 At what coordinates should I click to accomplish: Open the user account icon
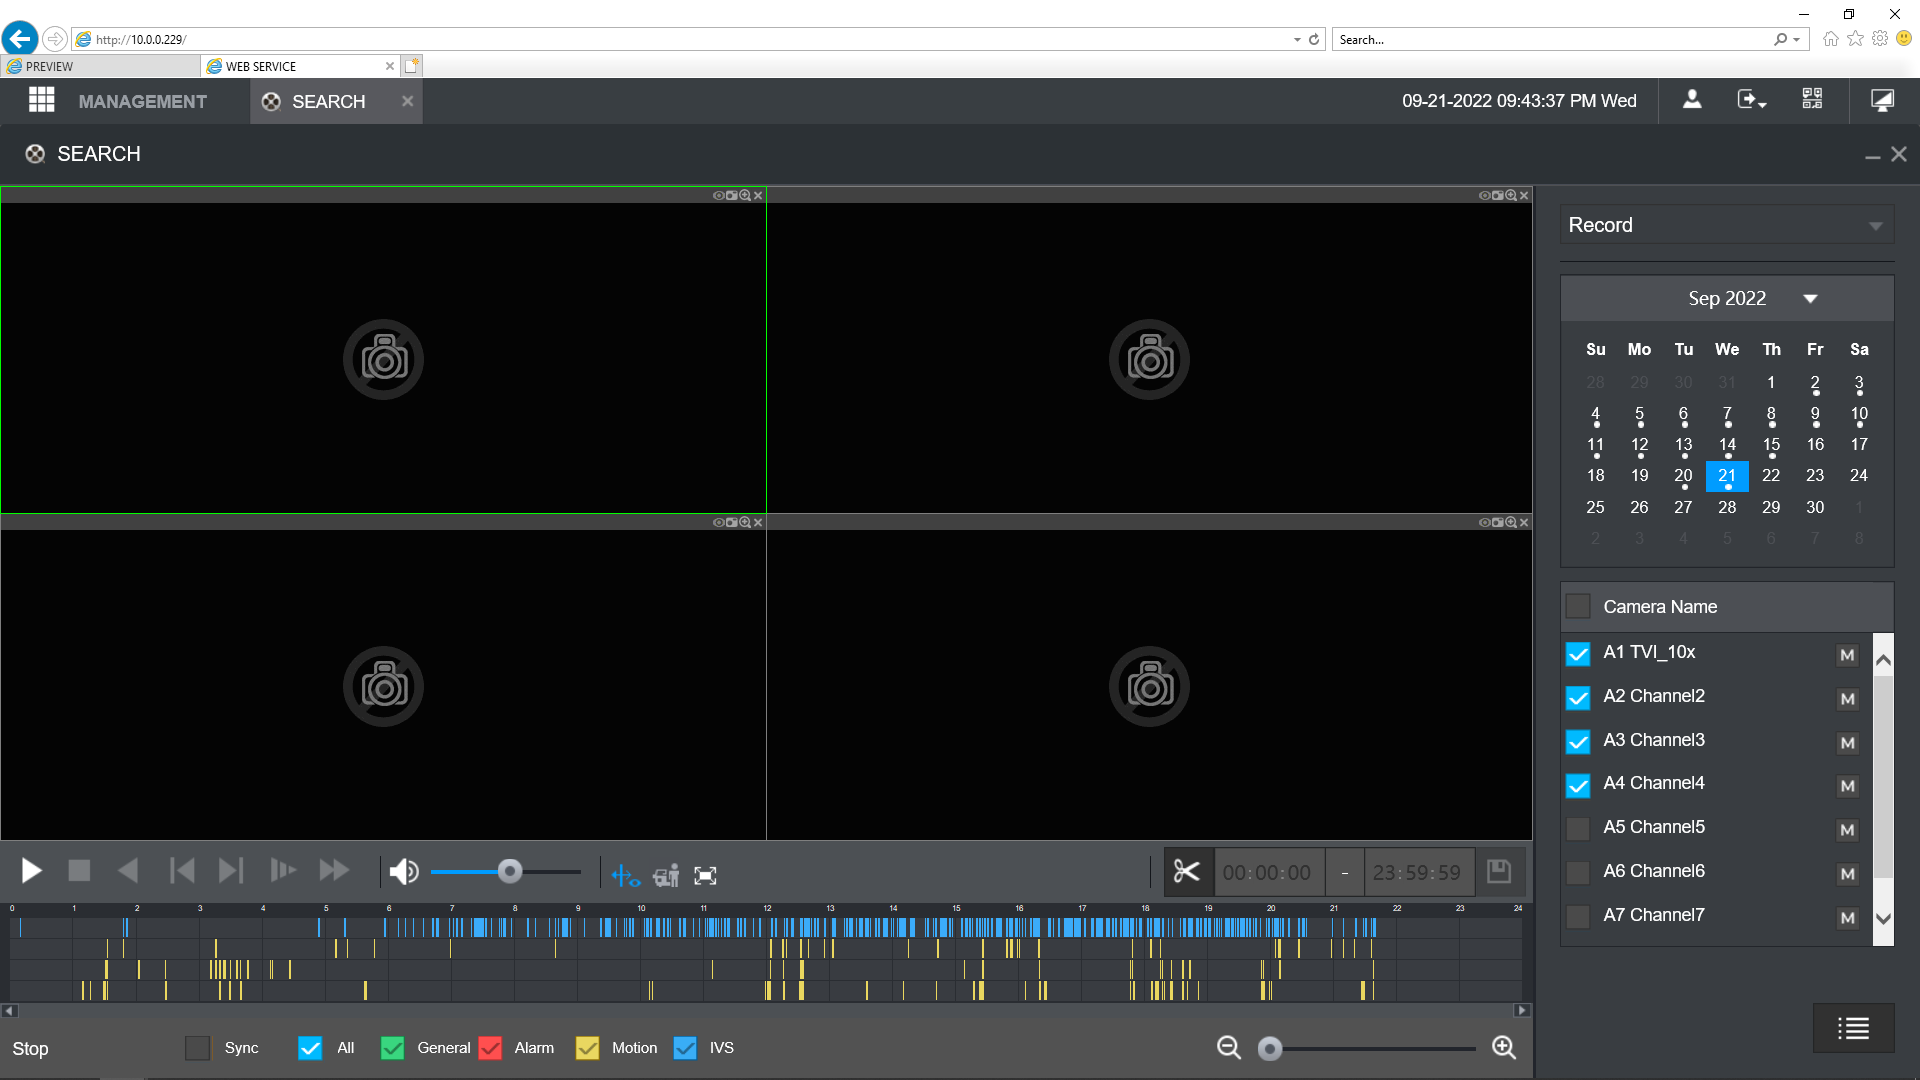pos(1692,100)
